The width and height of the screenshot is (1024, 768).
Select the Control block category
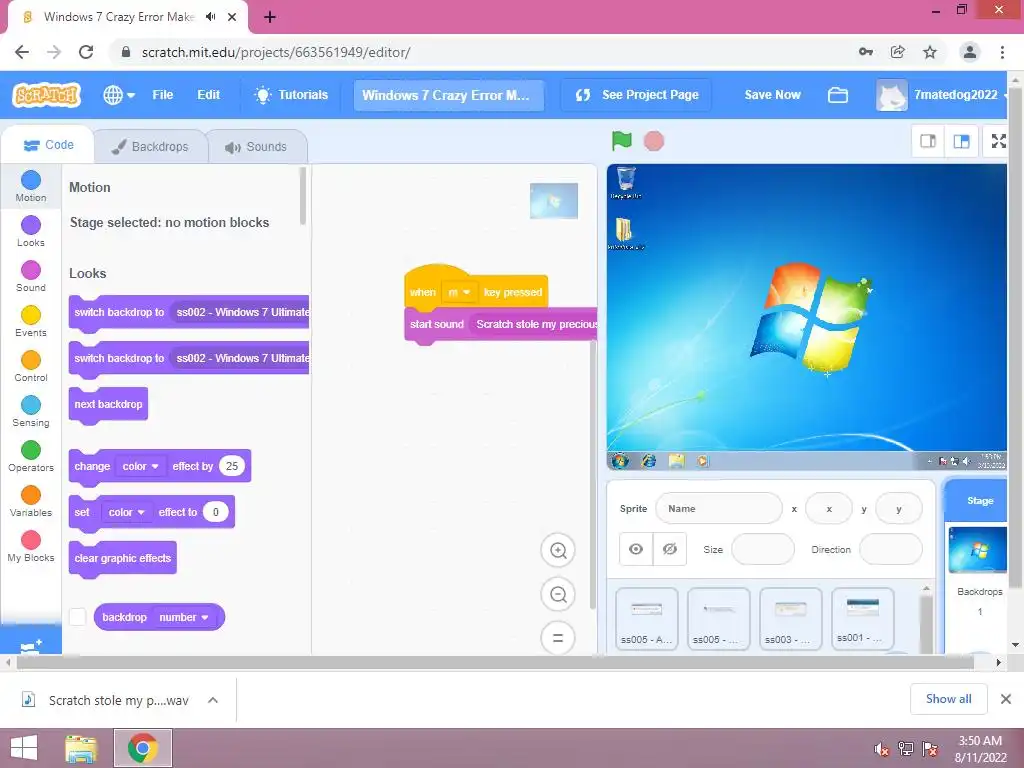coord(31,366)
